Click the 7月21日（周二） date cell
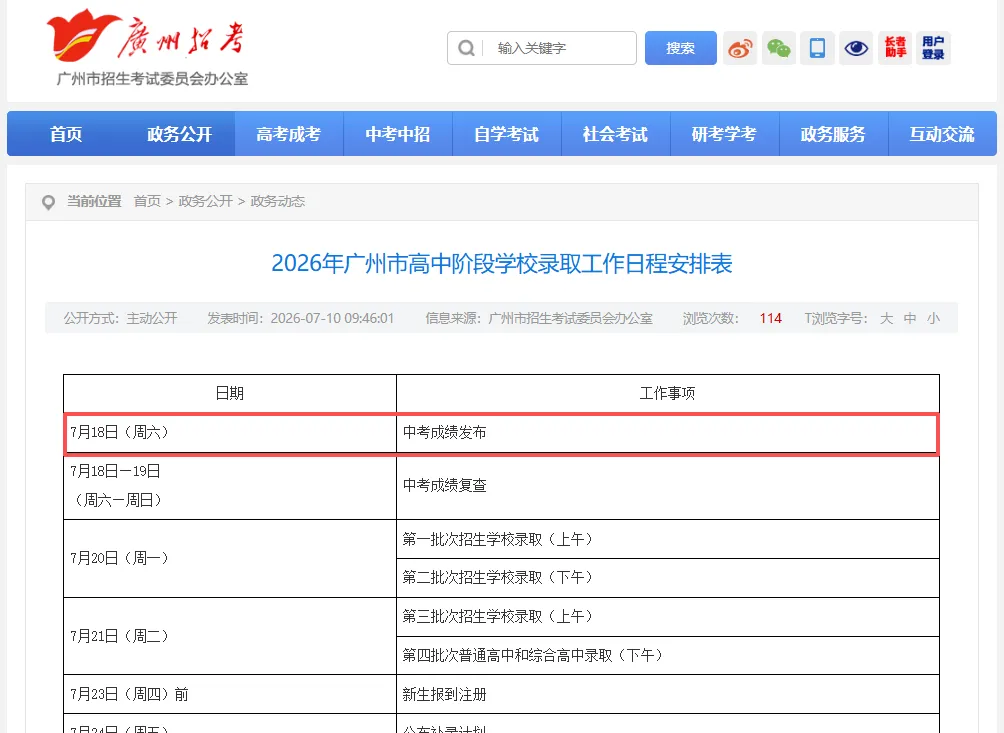Screen dimensions: 1004x733 coord(230,636)
